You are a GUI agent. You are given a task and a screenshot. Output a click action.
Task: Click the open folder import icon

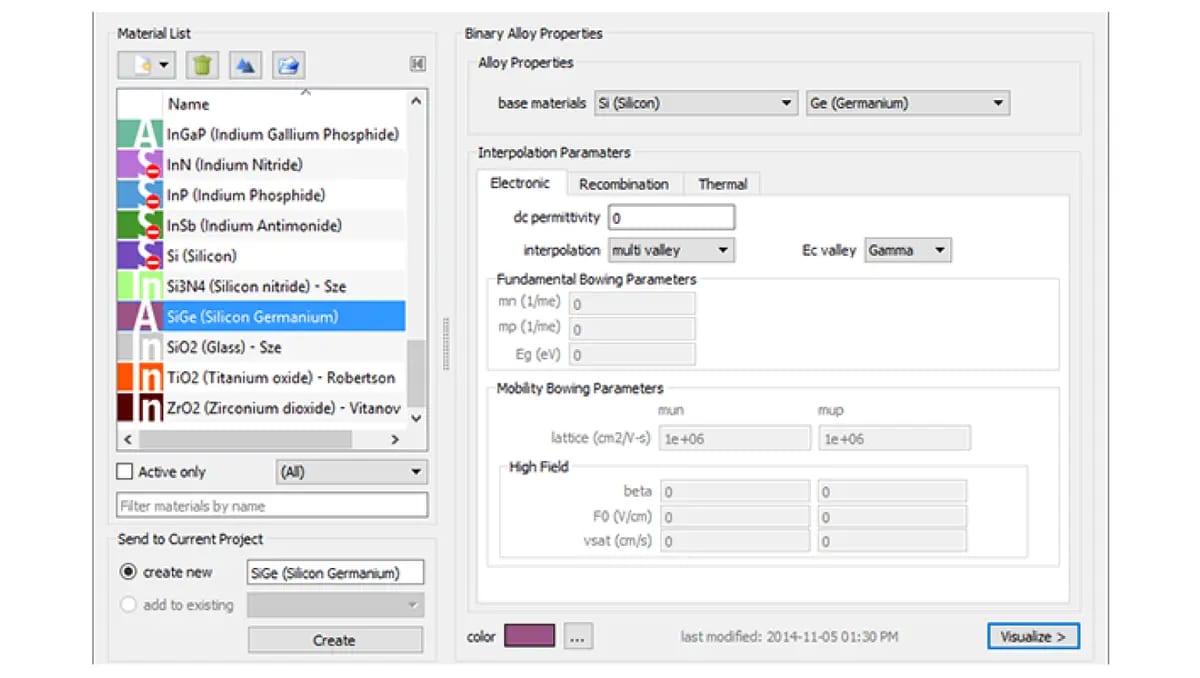click(x=288, y=66)
